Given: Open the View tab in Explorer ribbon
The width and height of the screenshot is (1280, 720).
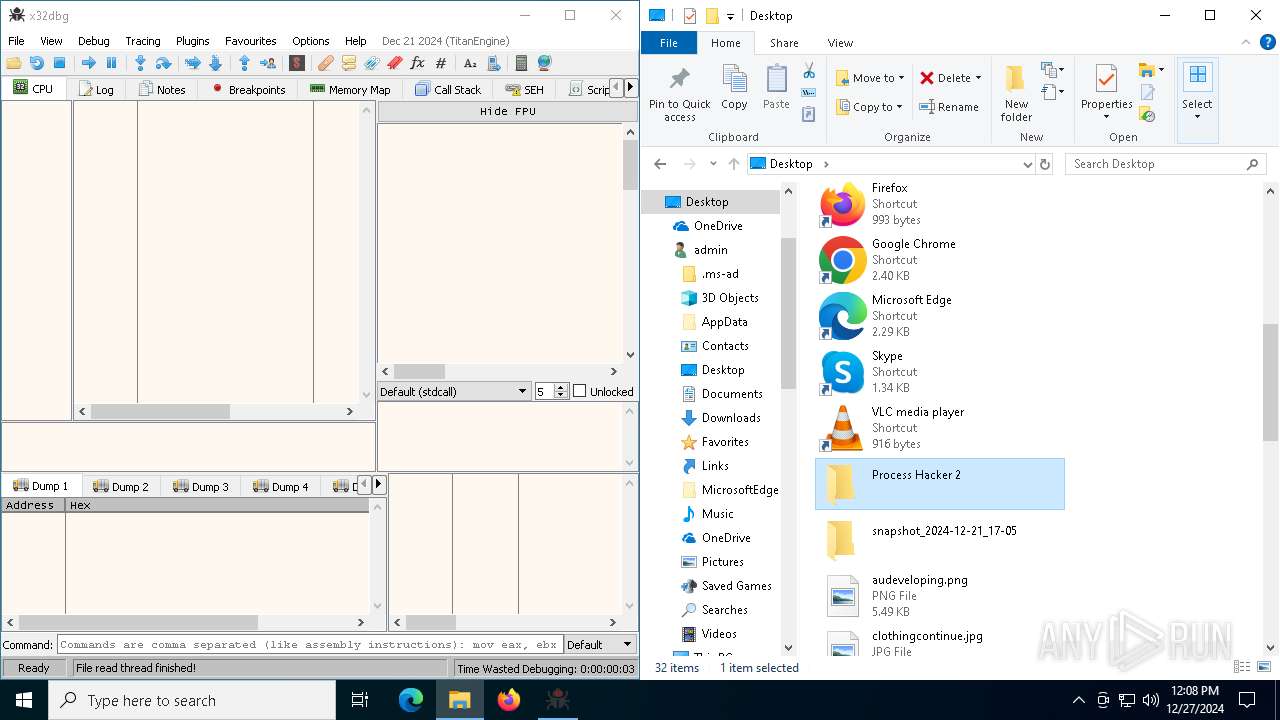Looking at the screenshot, I should point(840,43).
